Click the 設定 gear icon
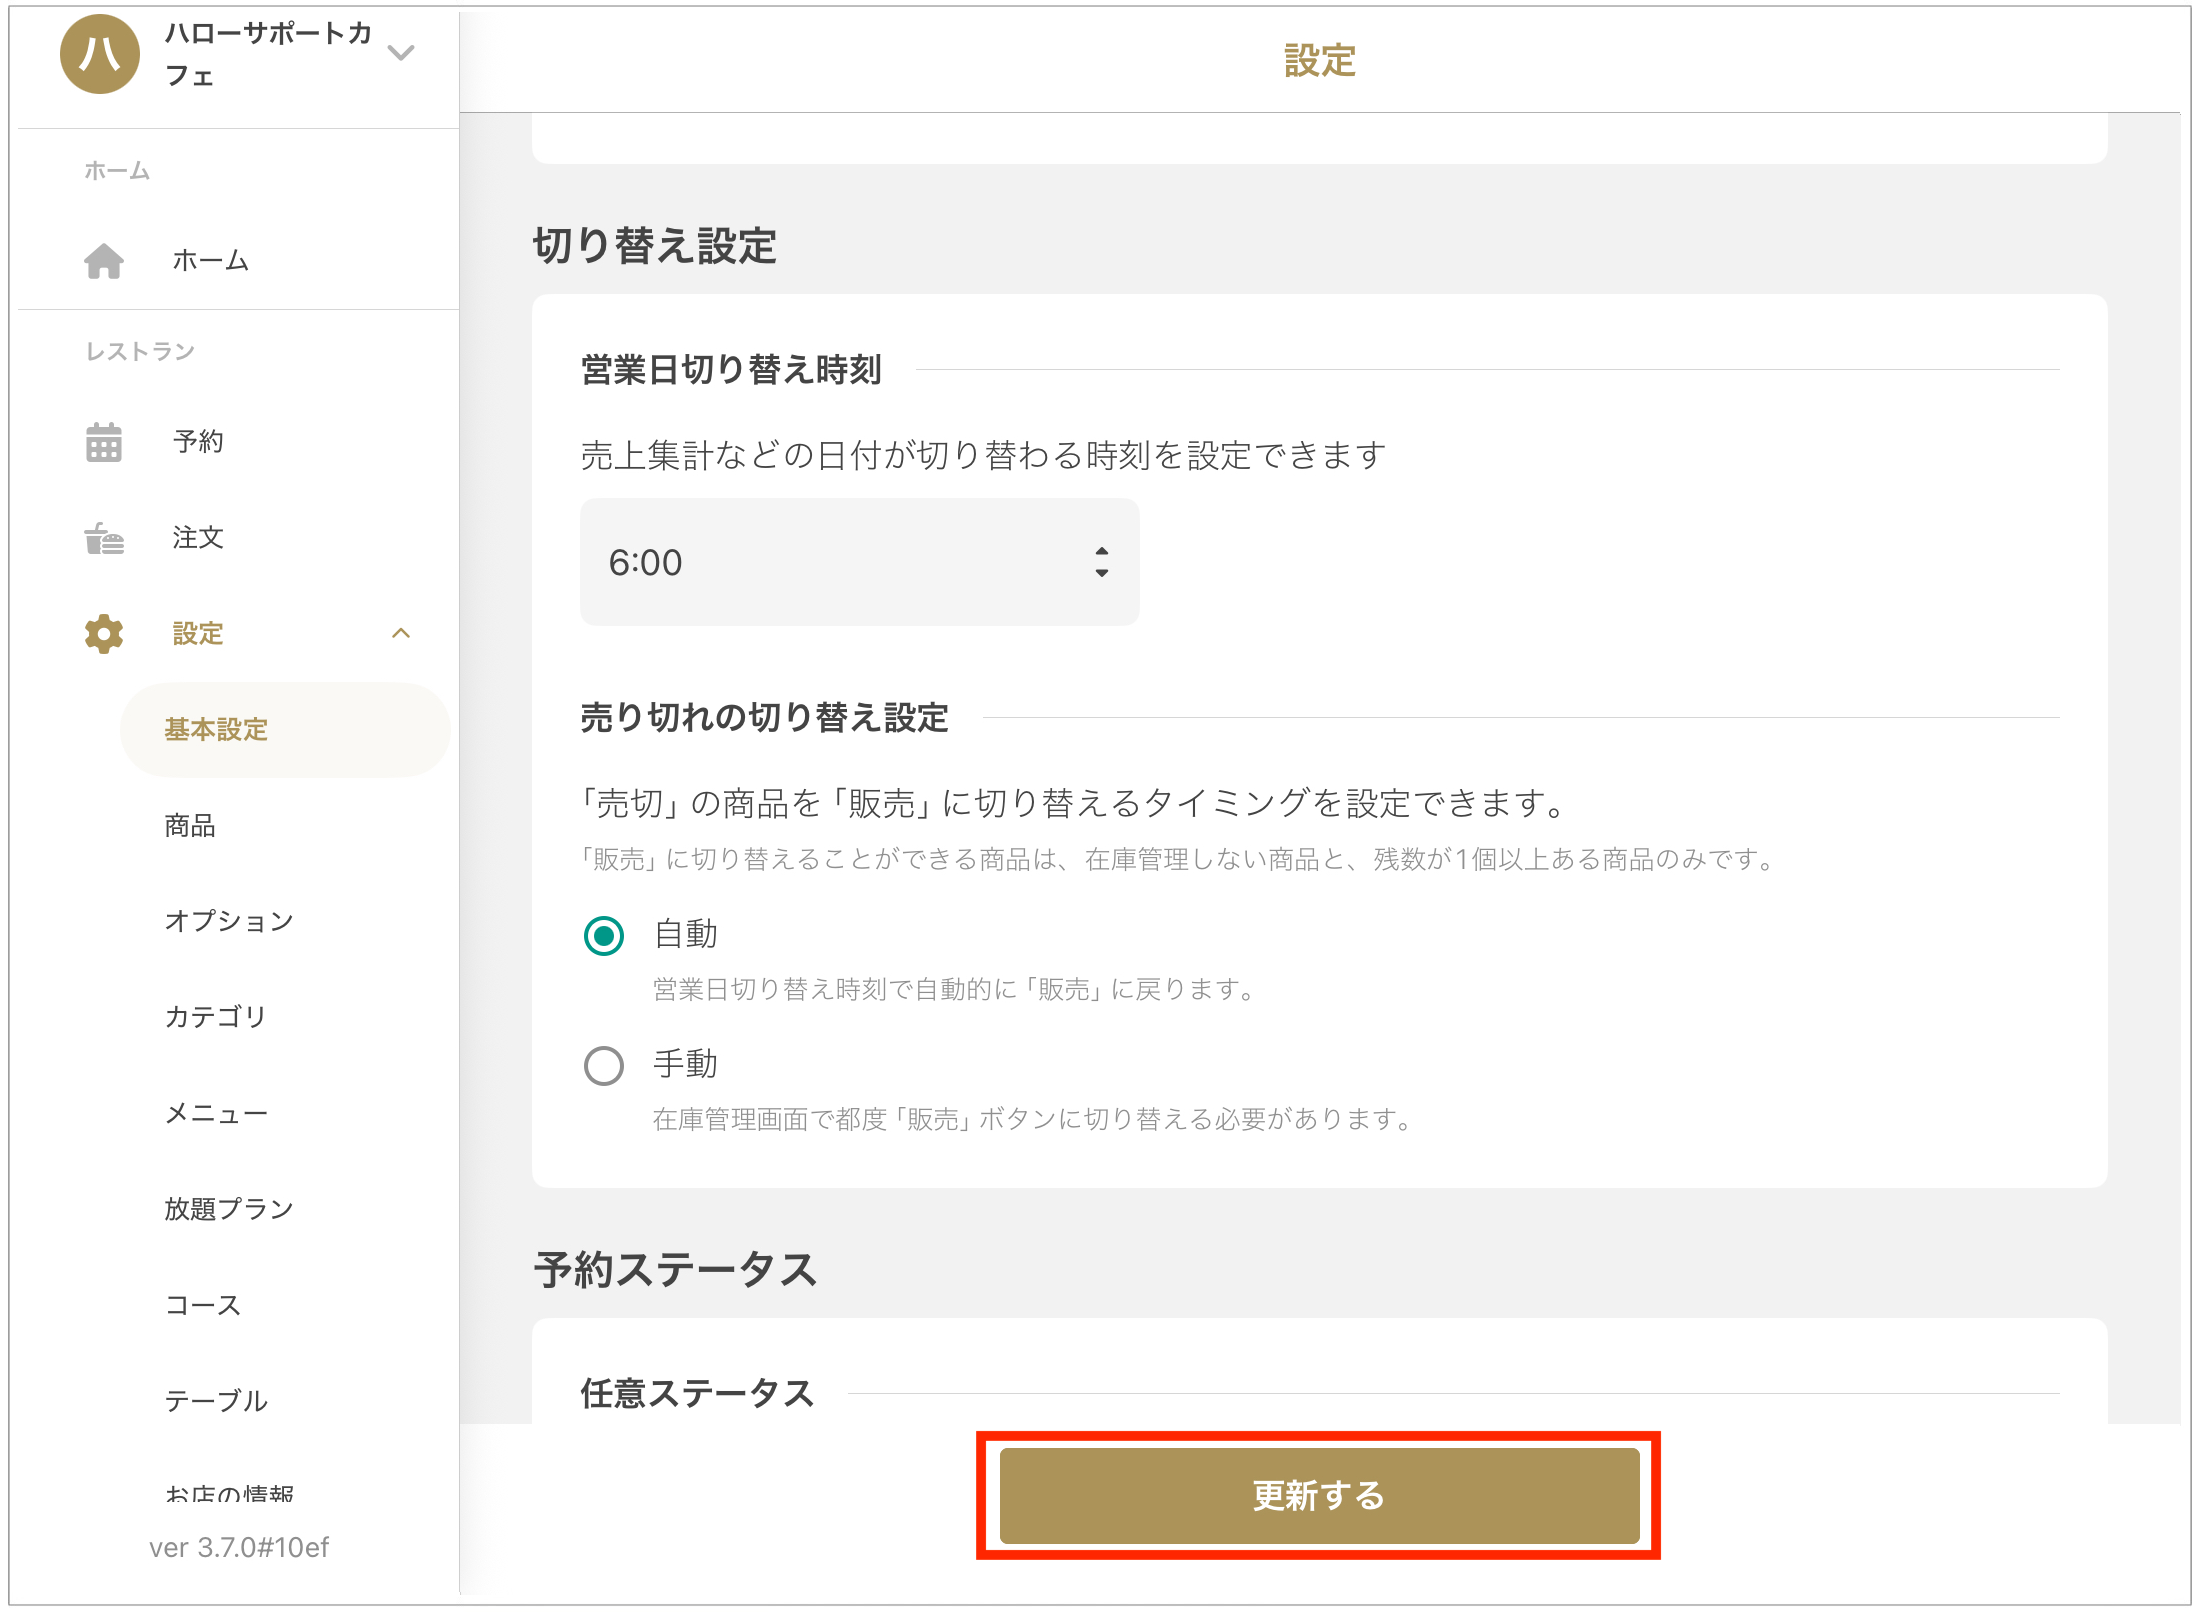Image resolution: width=2198 pixels, height=1612 pixels. coord(103,634)
